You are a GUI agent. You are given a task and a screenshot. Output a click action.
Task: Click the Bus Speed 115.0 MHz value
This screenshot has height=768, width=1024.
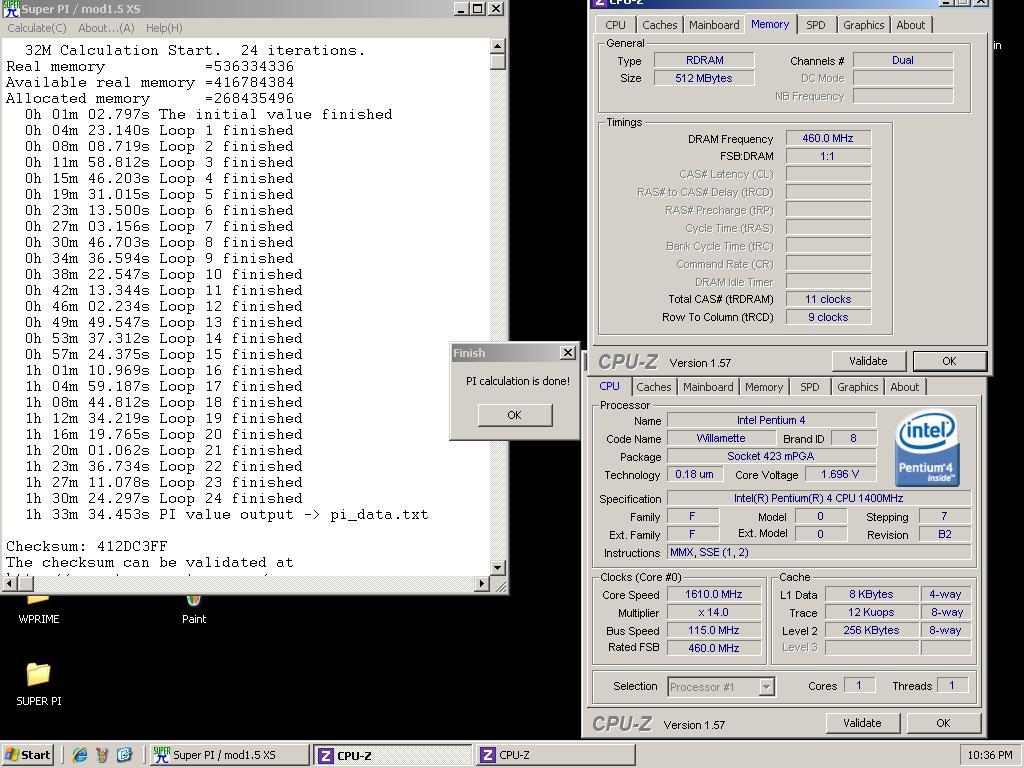(714, 630)
